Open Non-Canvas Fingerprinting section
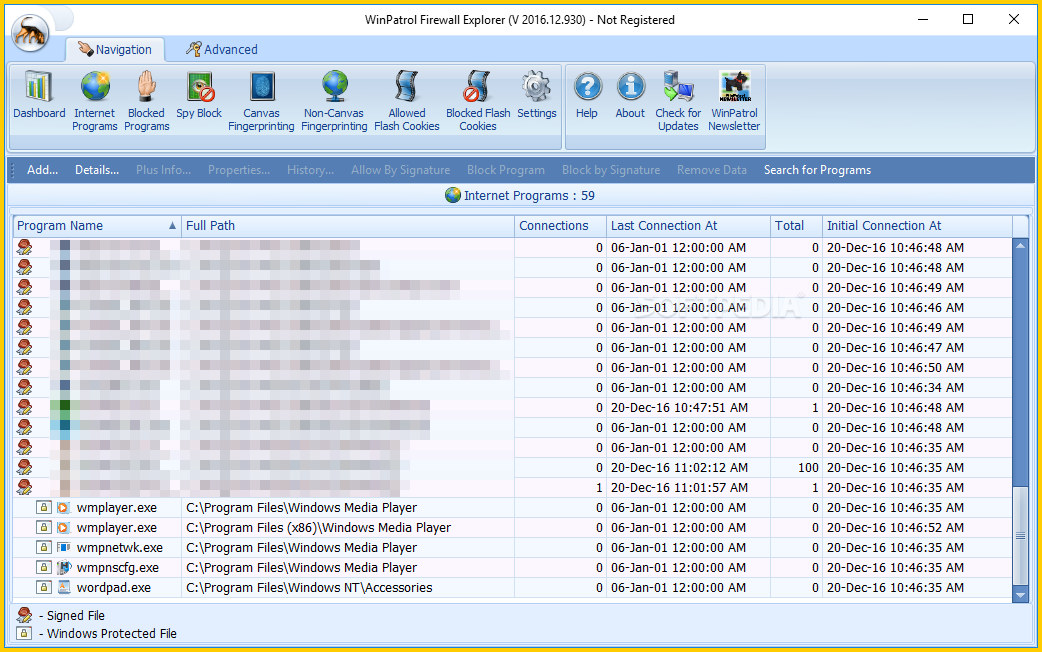This screenshot has width=1042, height=652. [x=334, y=101]
